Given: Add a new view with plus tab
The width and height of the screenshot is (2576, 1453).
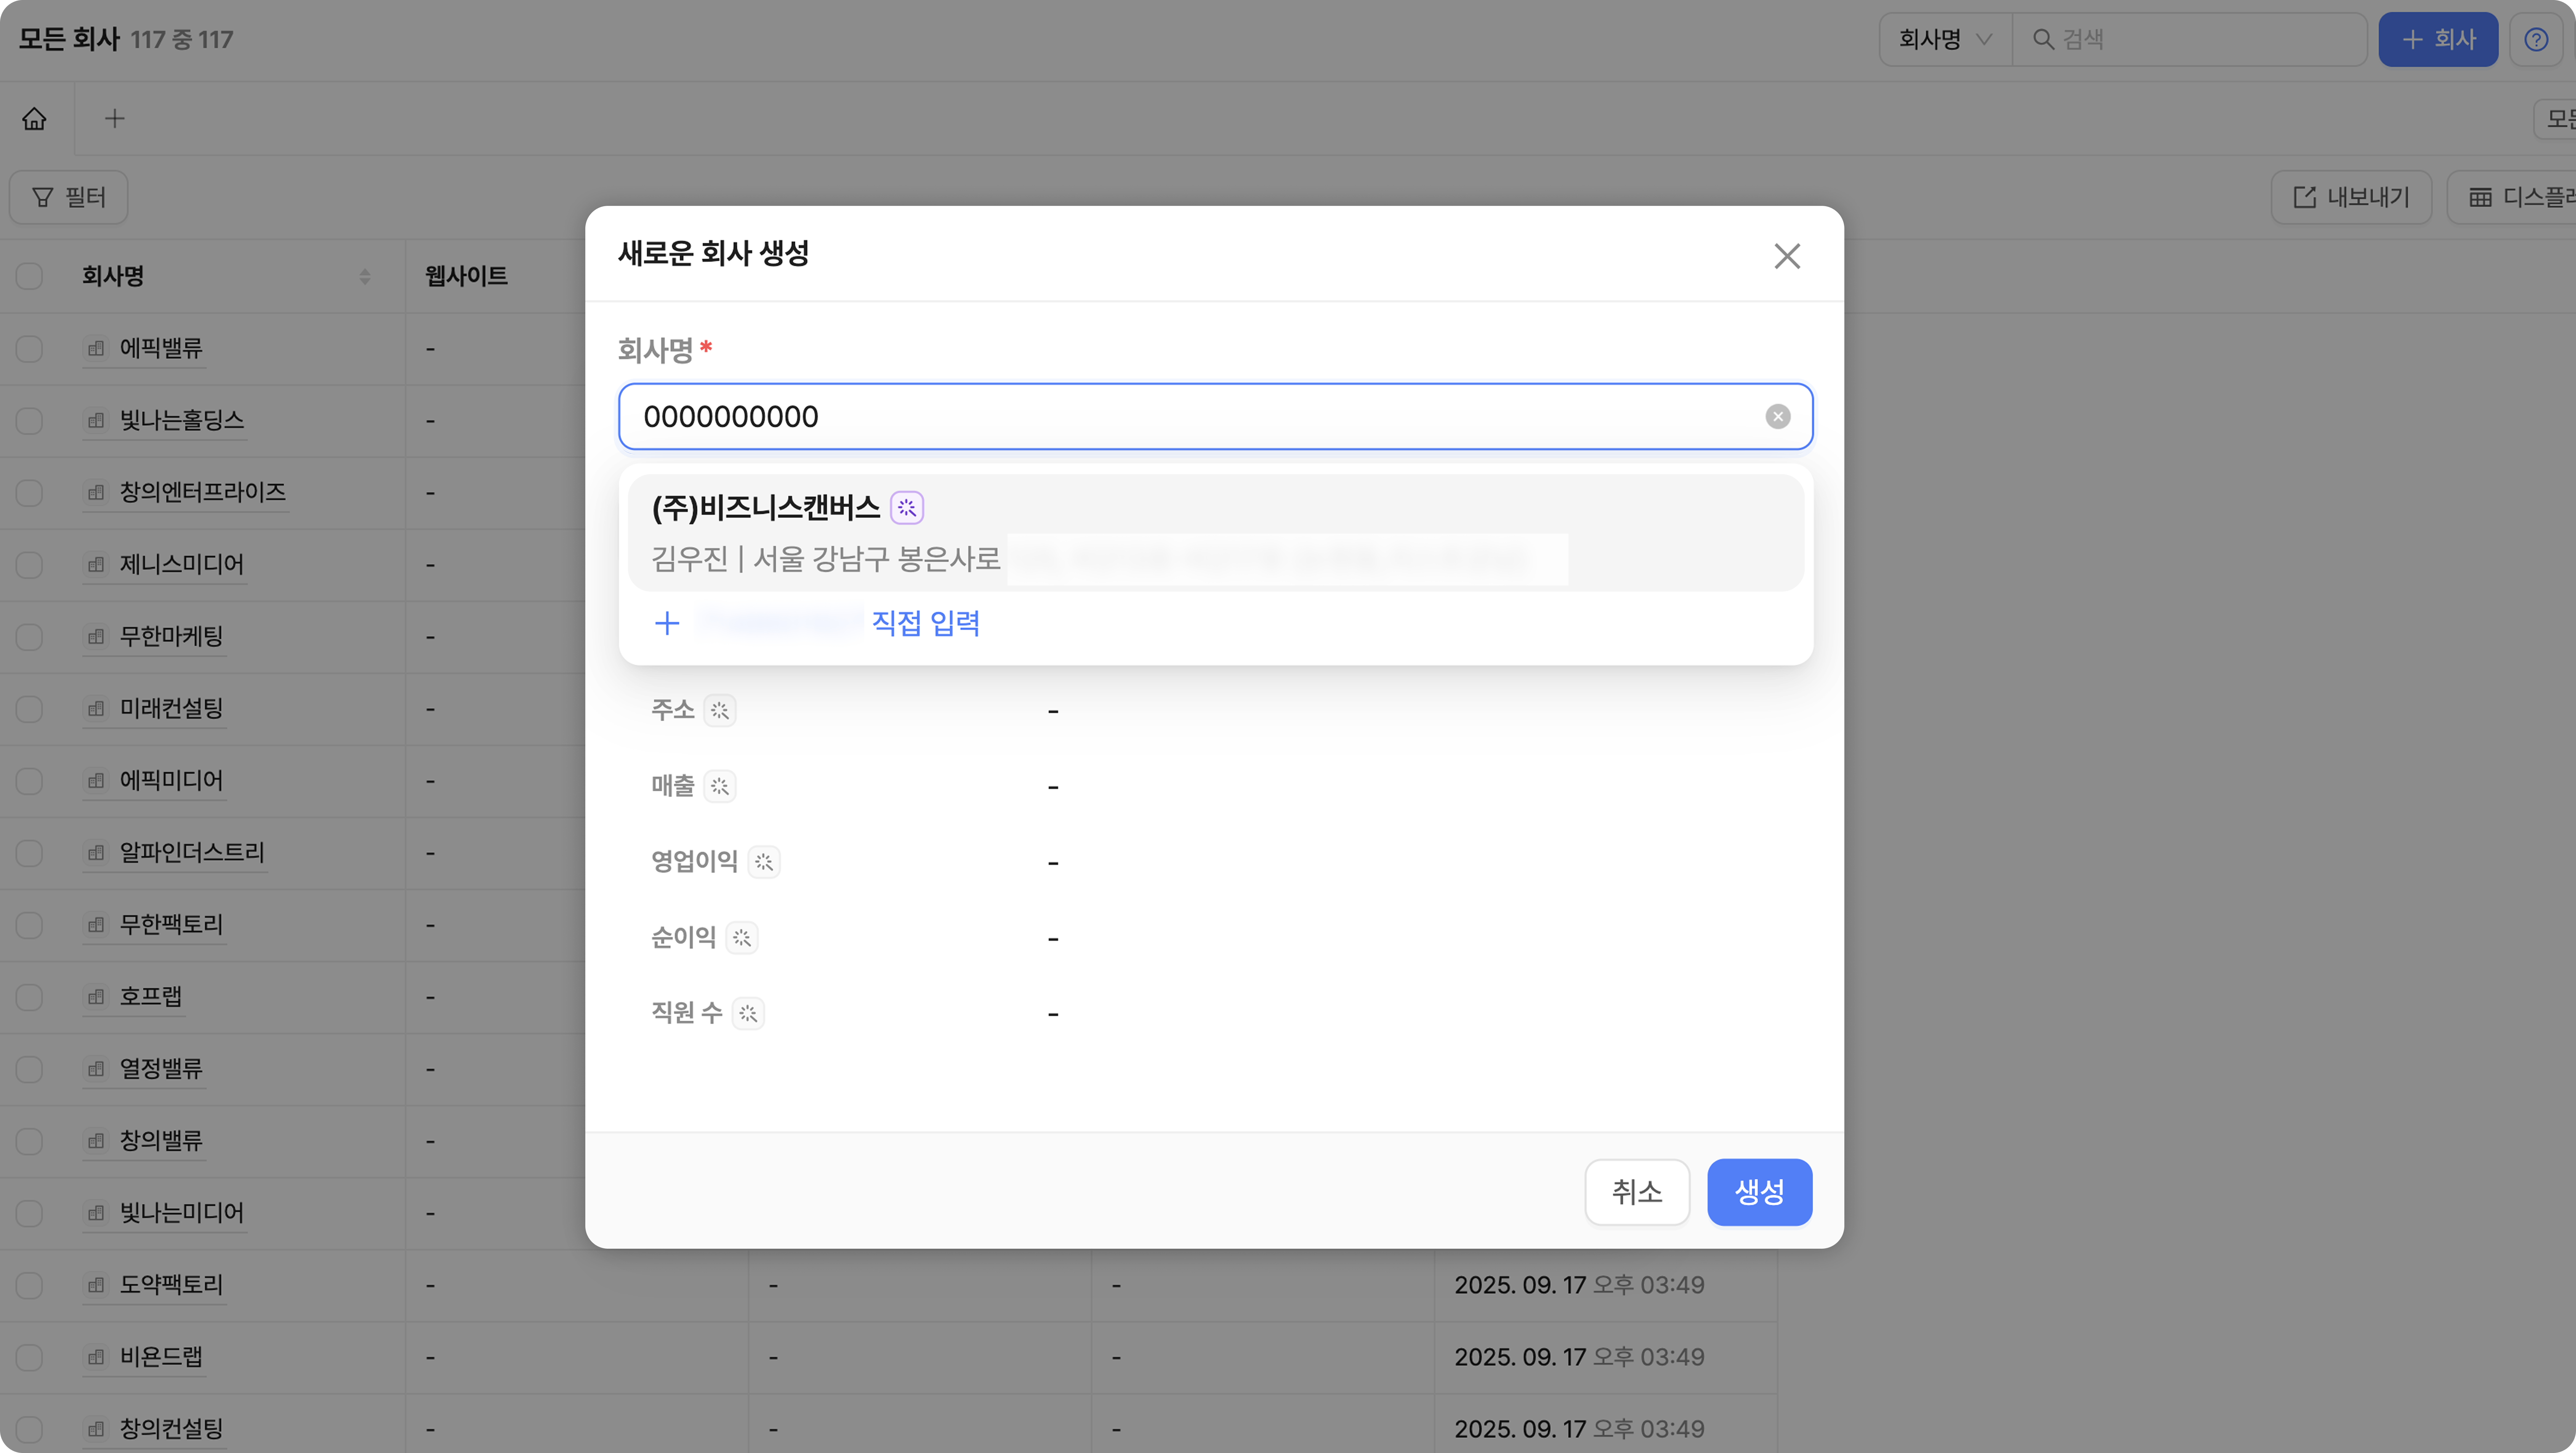Looking at the screenshot, I should tap(115, 118).
